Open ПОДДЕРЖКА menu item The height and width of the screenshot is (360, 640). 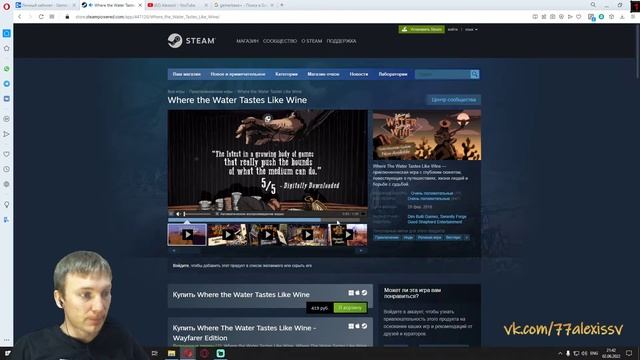341,41
